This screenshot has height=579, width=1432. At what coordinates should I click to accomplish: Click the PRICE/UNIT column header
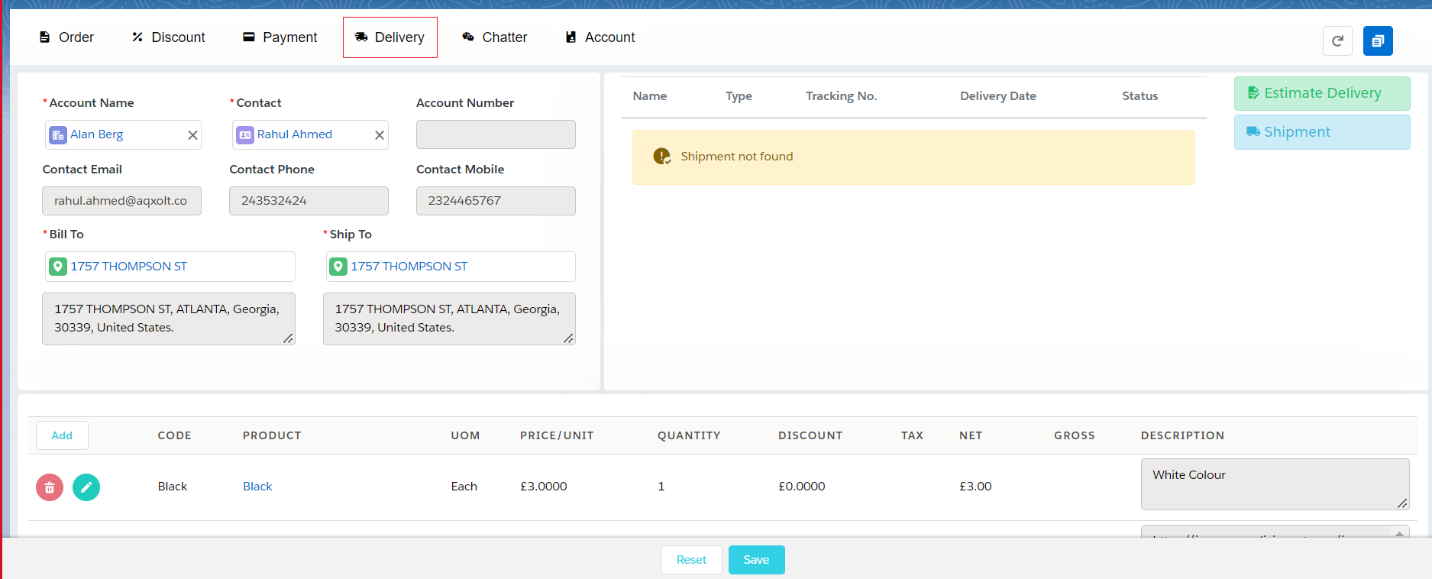tap(557, 436)
